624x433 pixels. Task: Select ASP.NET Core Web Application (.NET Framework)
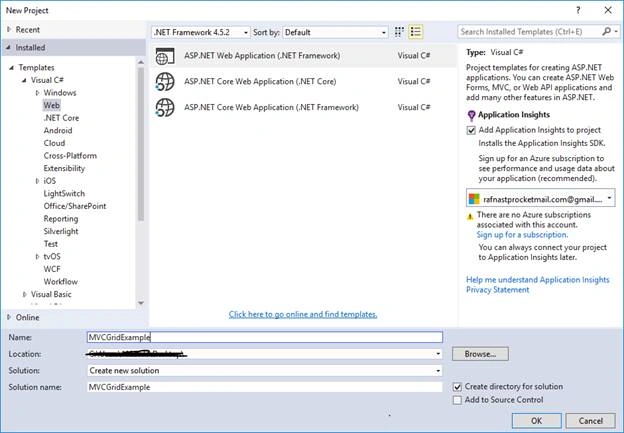tap(304, 107)
